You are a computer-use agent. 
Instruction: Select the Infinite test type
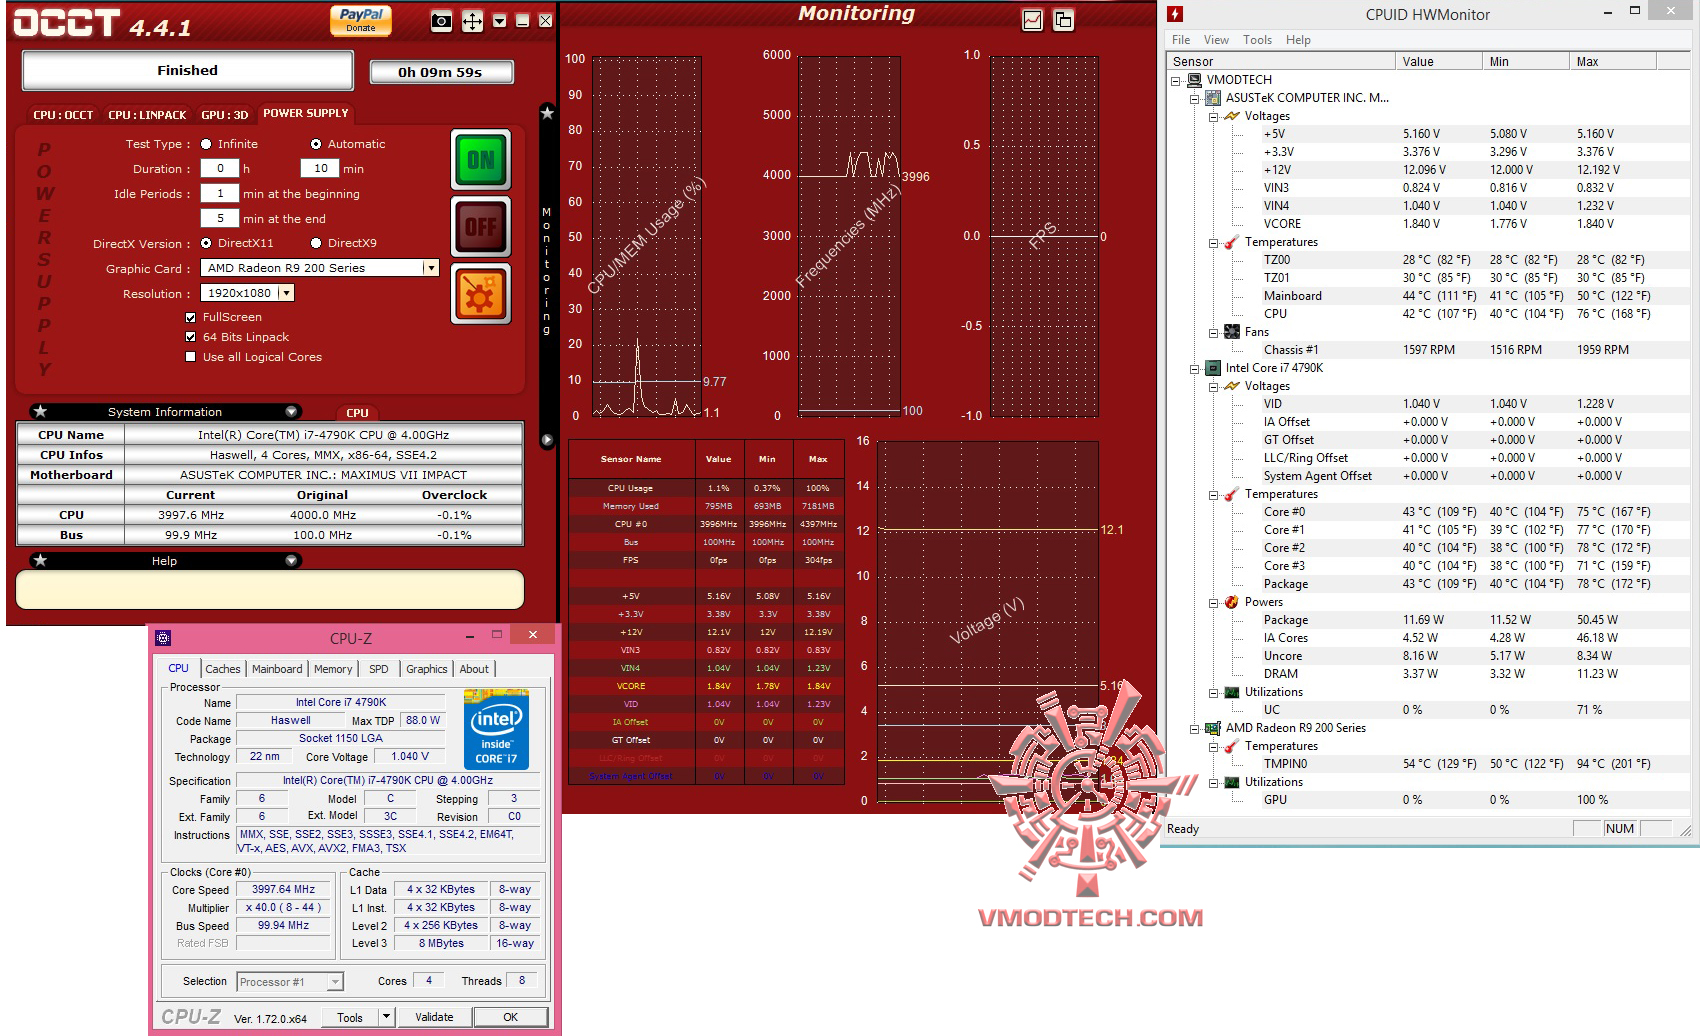click(206, 144)
